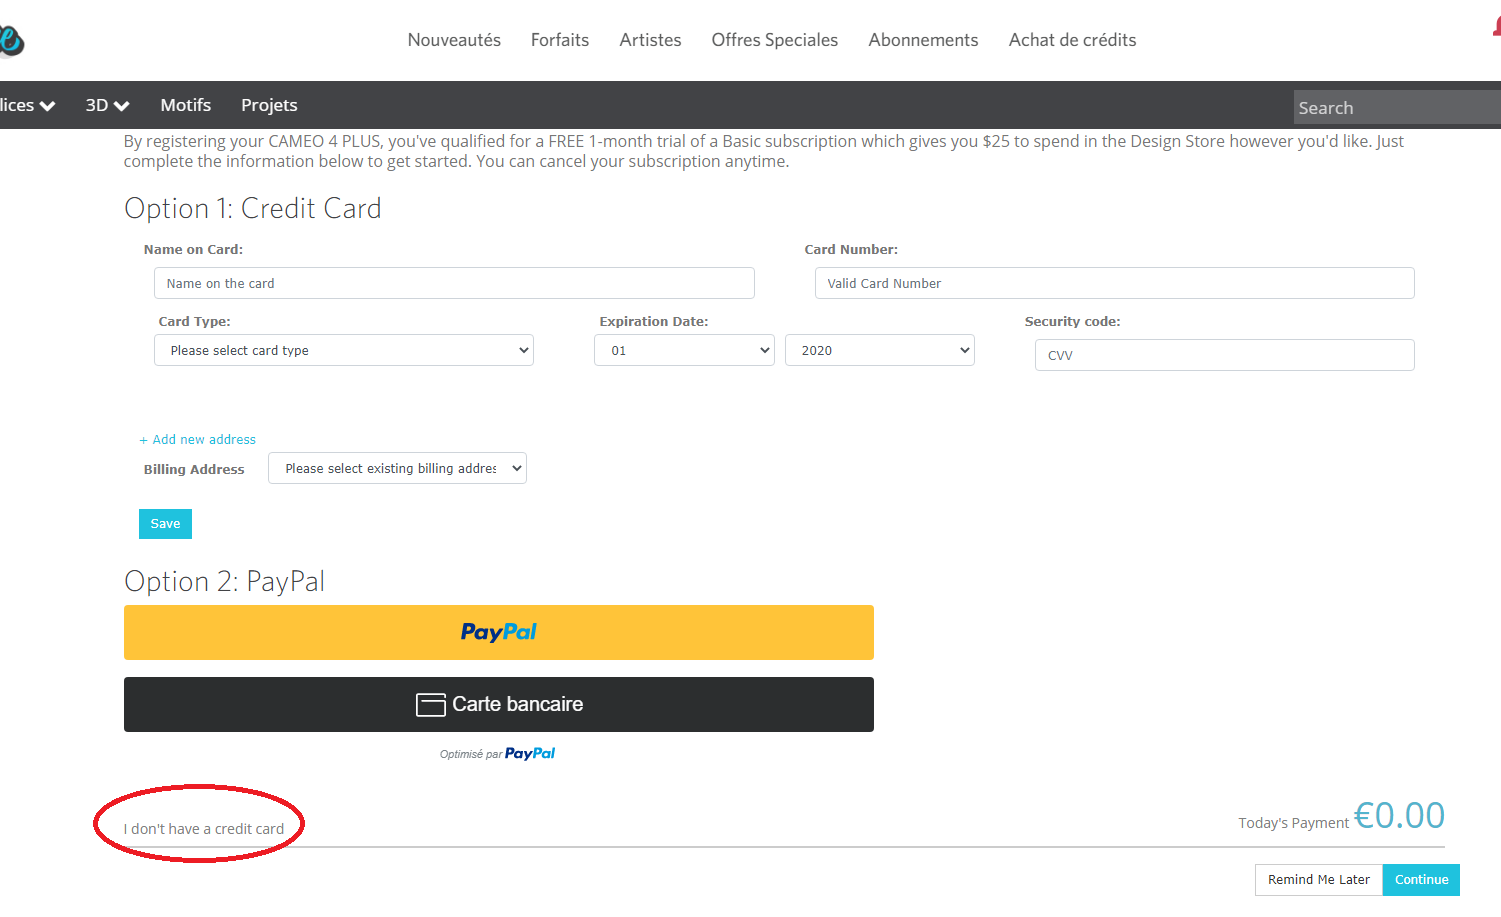Viewport: 1501px width, 917px height.
Task: Open Offres Speciales in navigation
Action: 774,40
